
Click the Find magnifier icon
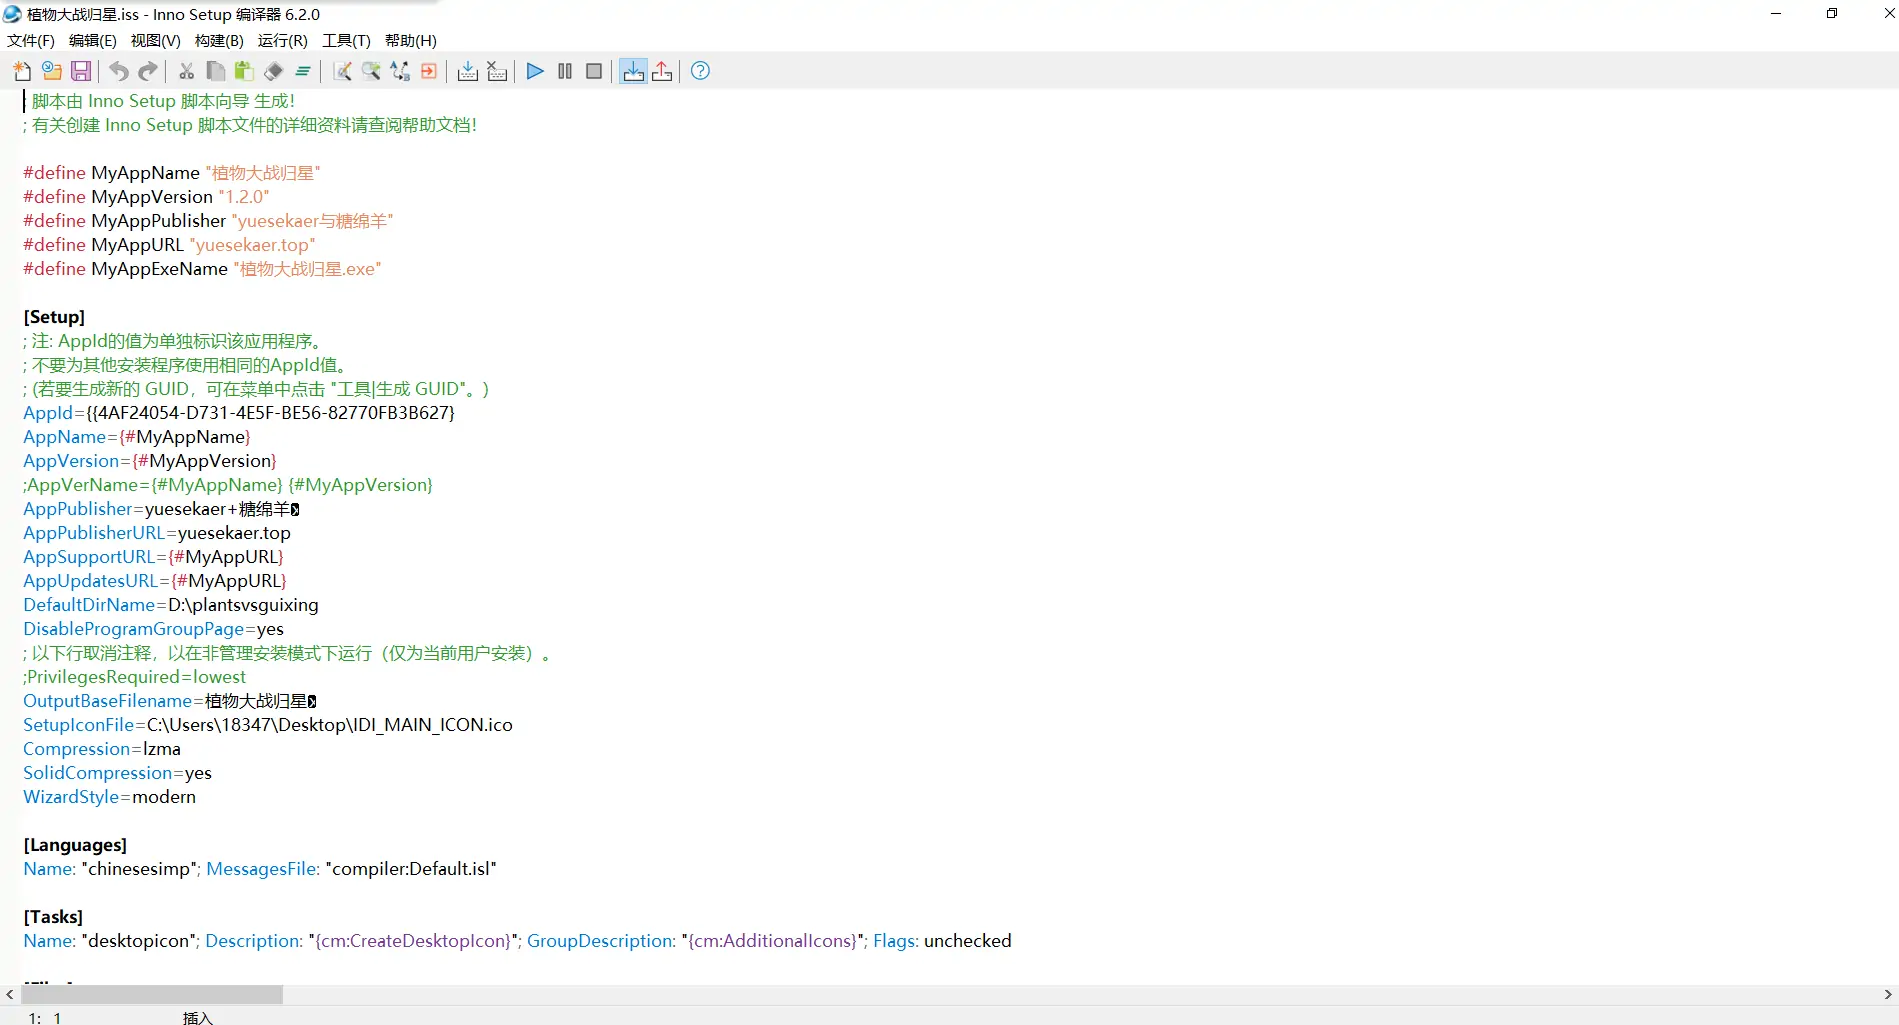pyautogui.click(x=371, y=71)
